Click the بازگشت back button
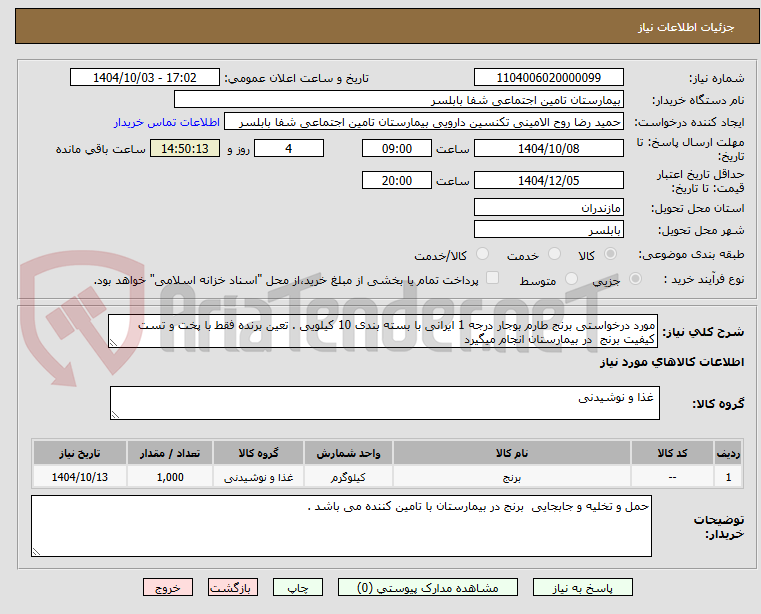This screenshot has width=761, height=614. coord(232,587)
